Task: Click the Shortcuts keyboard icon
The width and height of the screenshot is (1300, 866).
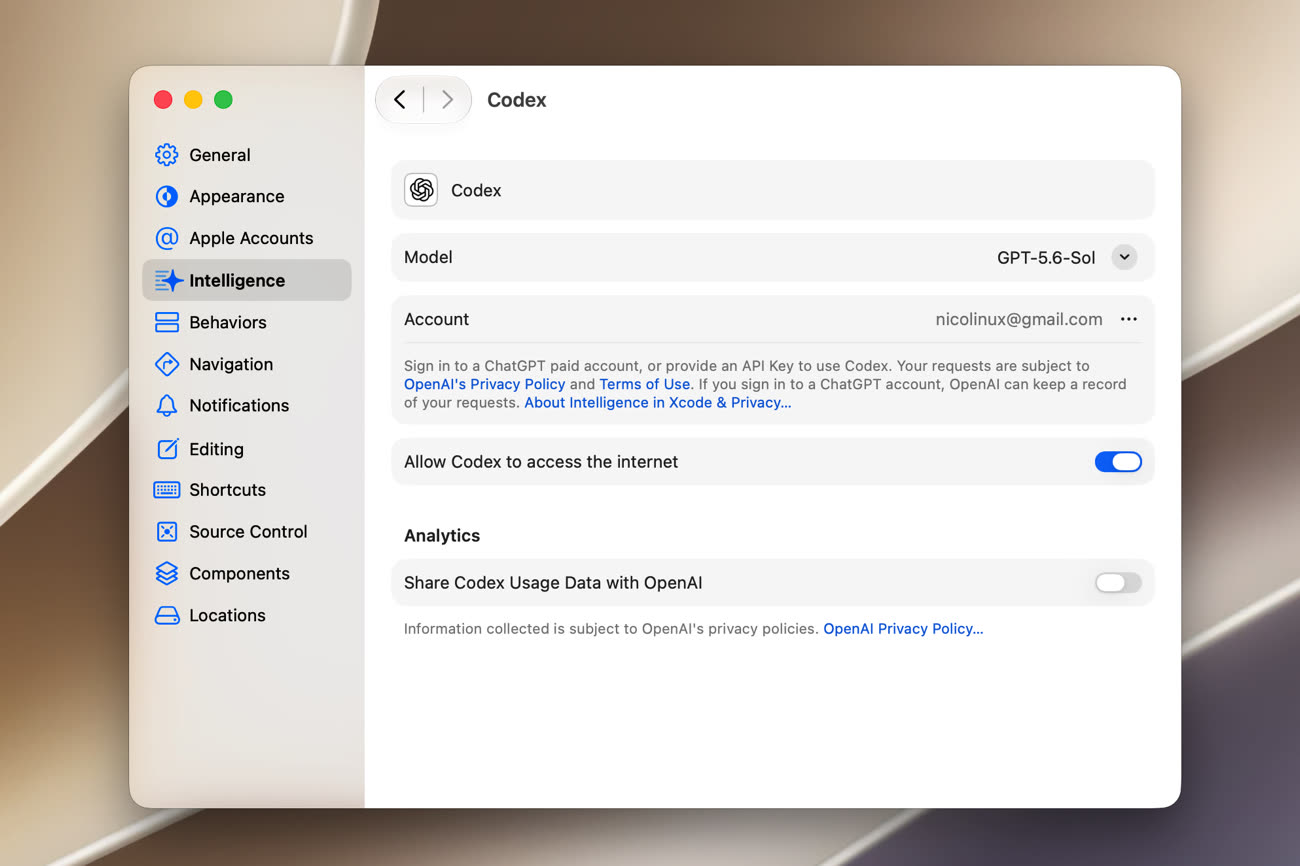Action: [167, 490]
